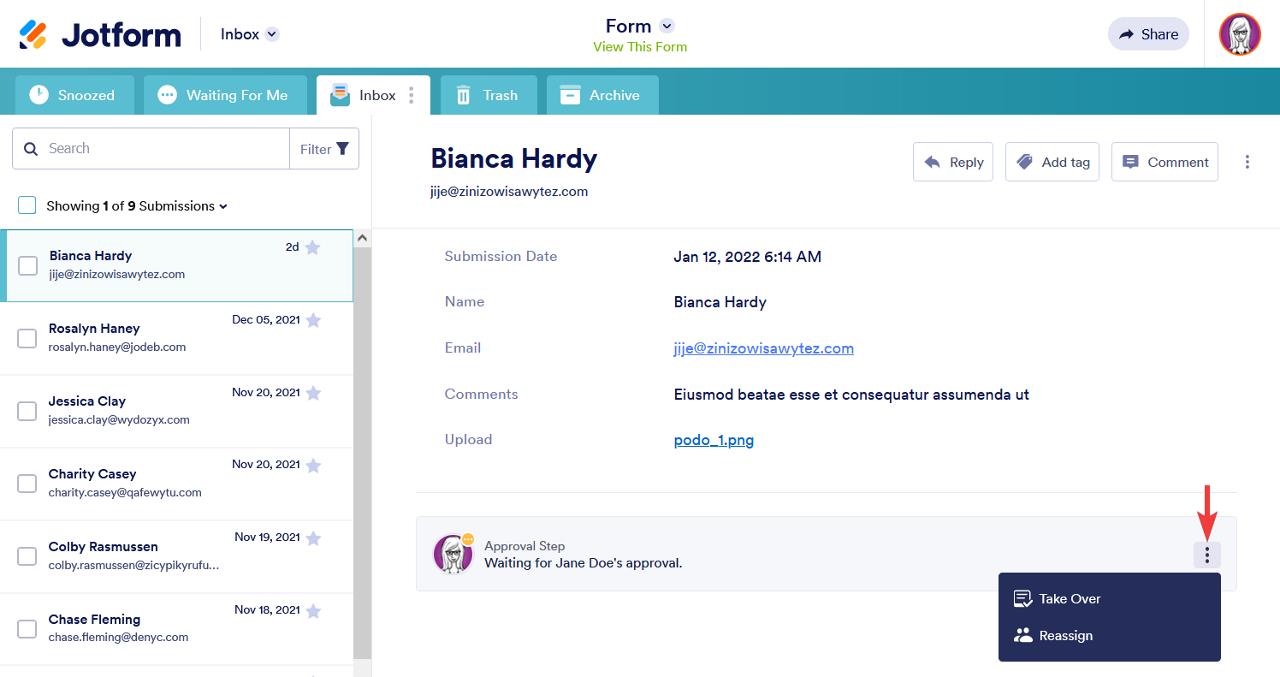
Task: Click the search magnifier icon
Action: click(x=31, y=148)
